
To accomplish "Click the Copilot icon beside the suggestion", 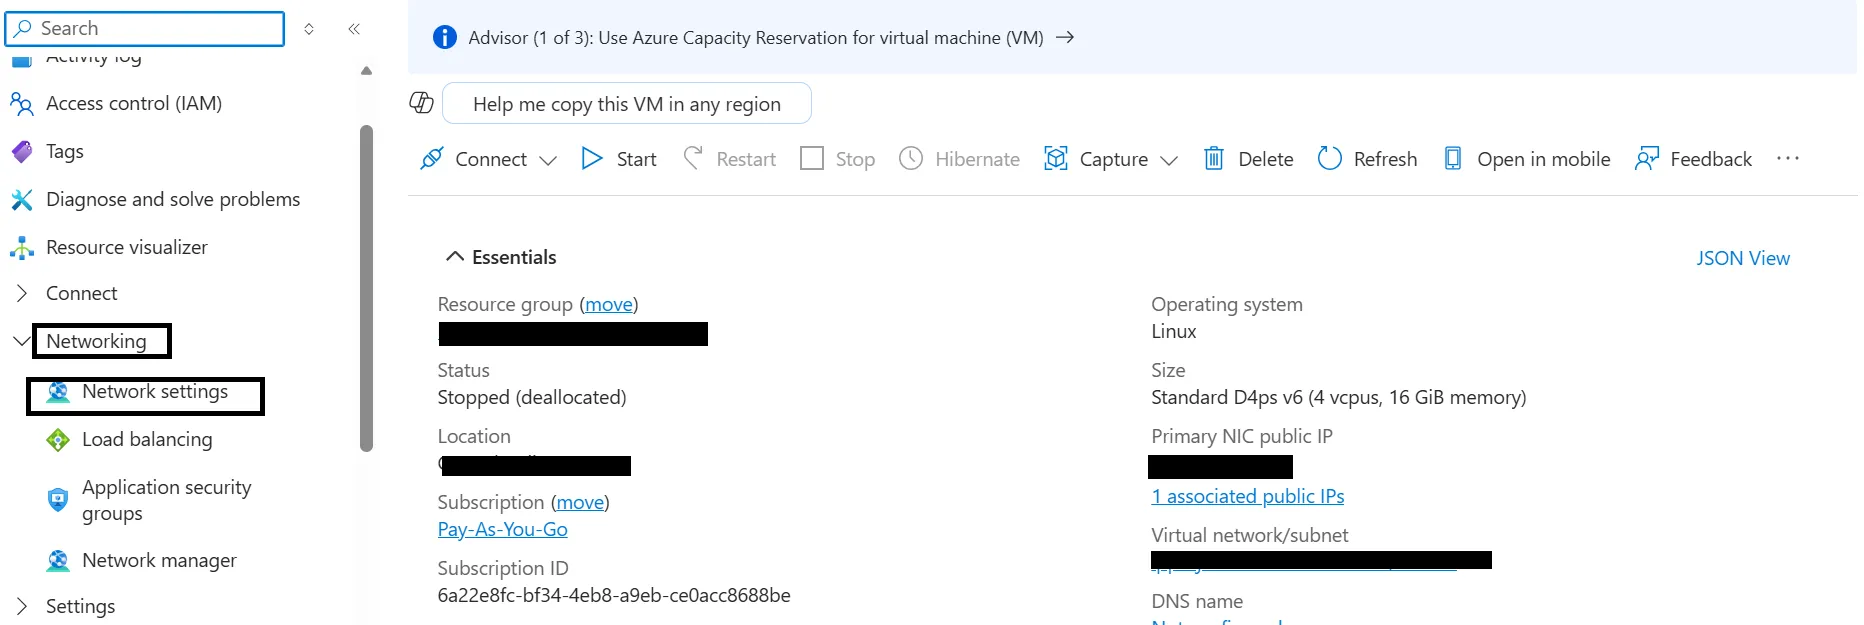I will (422, 102).
